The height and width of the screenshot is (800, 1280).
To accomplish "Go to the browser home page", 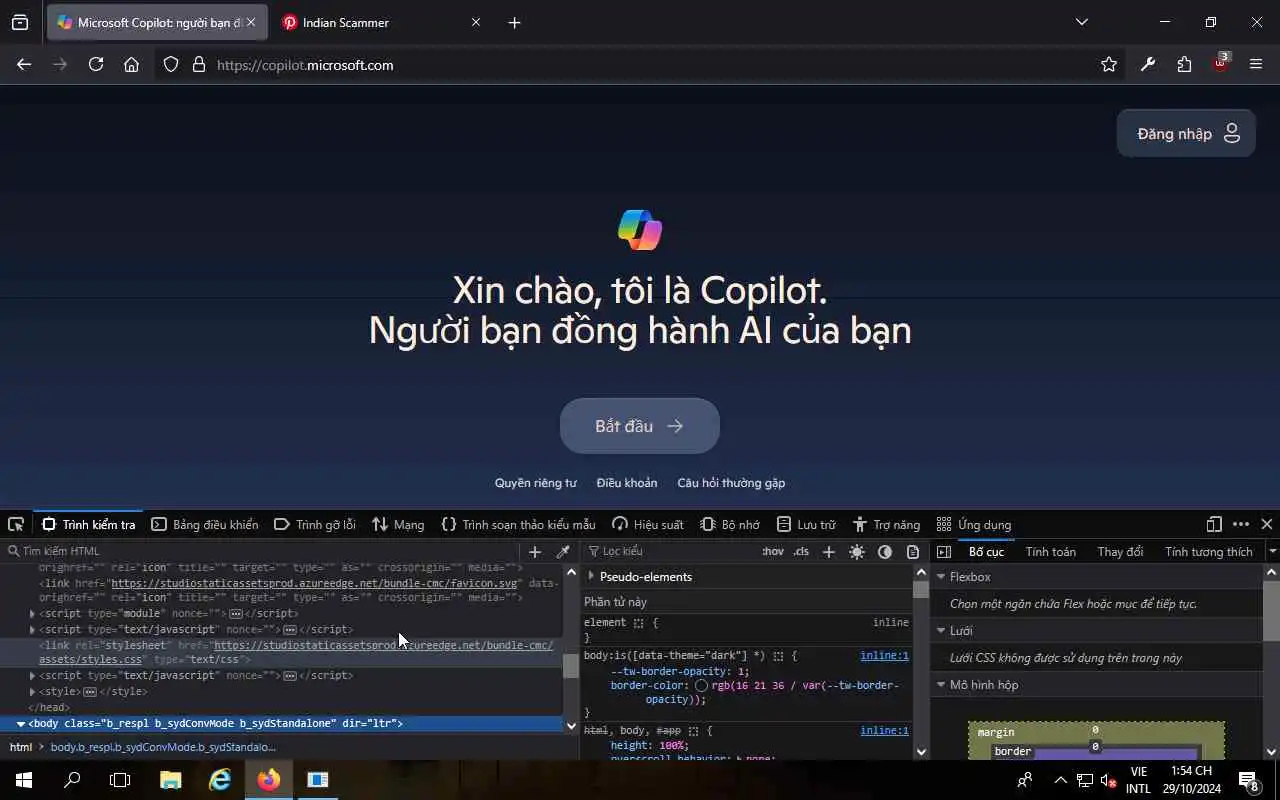I will click(131, 64).
